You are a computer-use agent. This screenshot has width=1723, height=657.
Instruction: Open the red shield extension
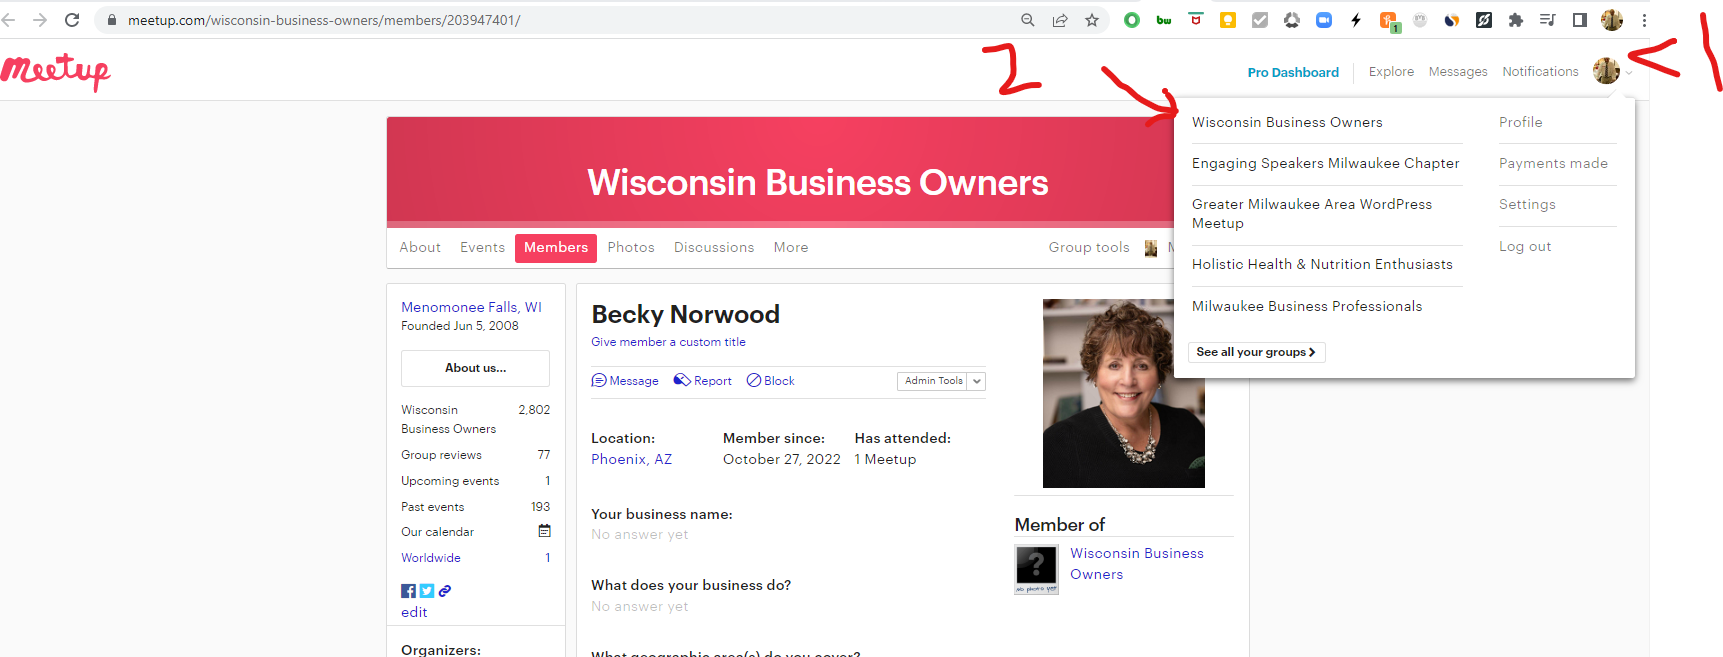point(1196,19)
